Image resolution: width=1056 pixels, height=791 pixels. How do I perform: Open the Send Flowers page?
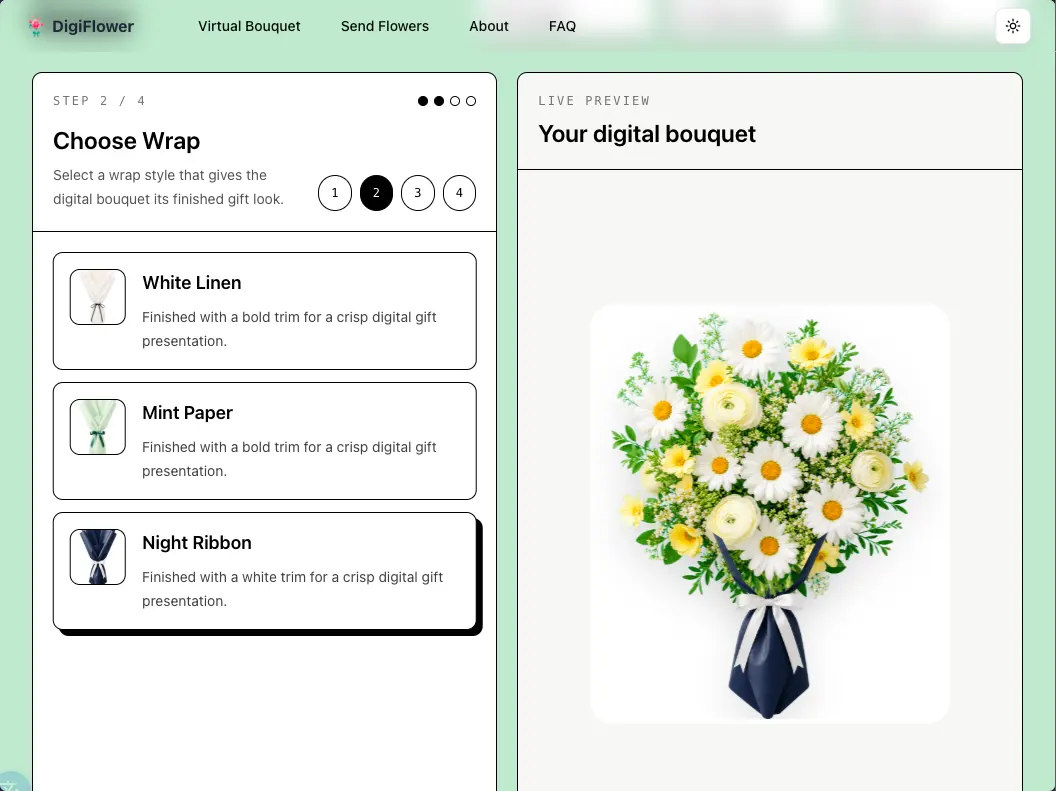coord(385,26)
